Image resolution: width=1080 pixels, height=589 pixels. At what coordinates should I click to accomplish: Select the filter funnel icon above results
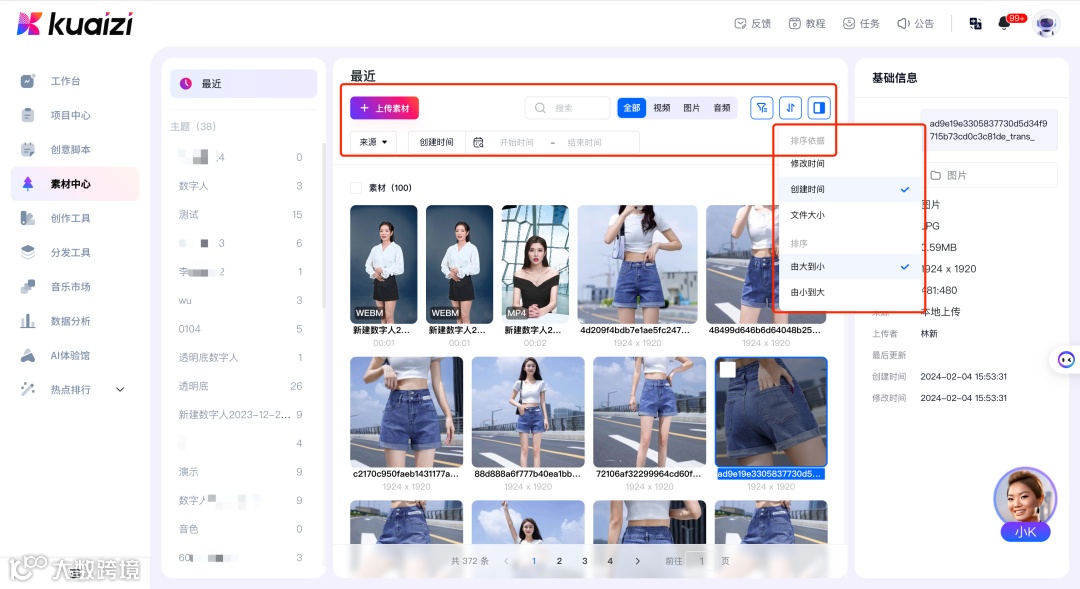click(x=760, y=107)
